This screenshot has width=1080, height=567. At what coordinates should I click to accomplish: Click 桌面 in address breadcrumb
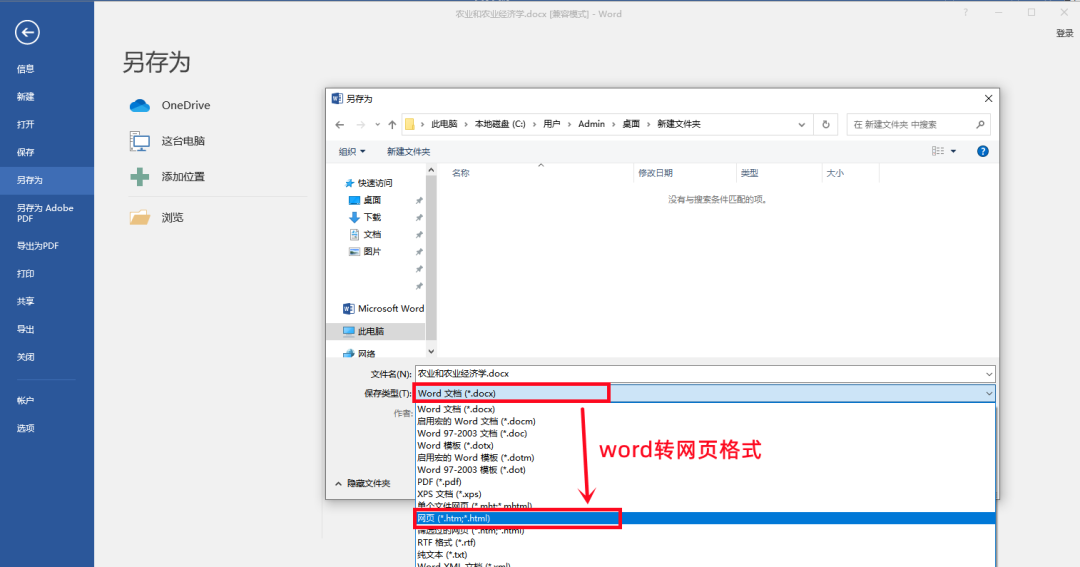tap(631, 125)
